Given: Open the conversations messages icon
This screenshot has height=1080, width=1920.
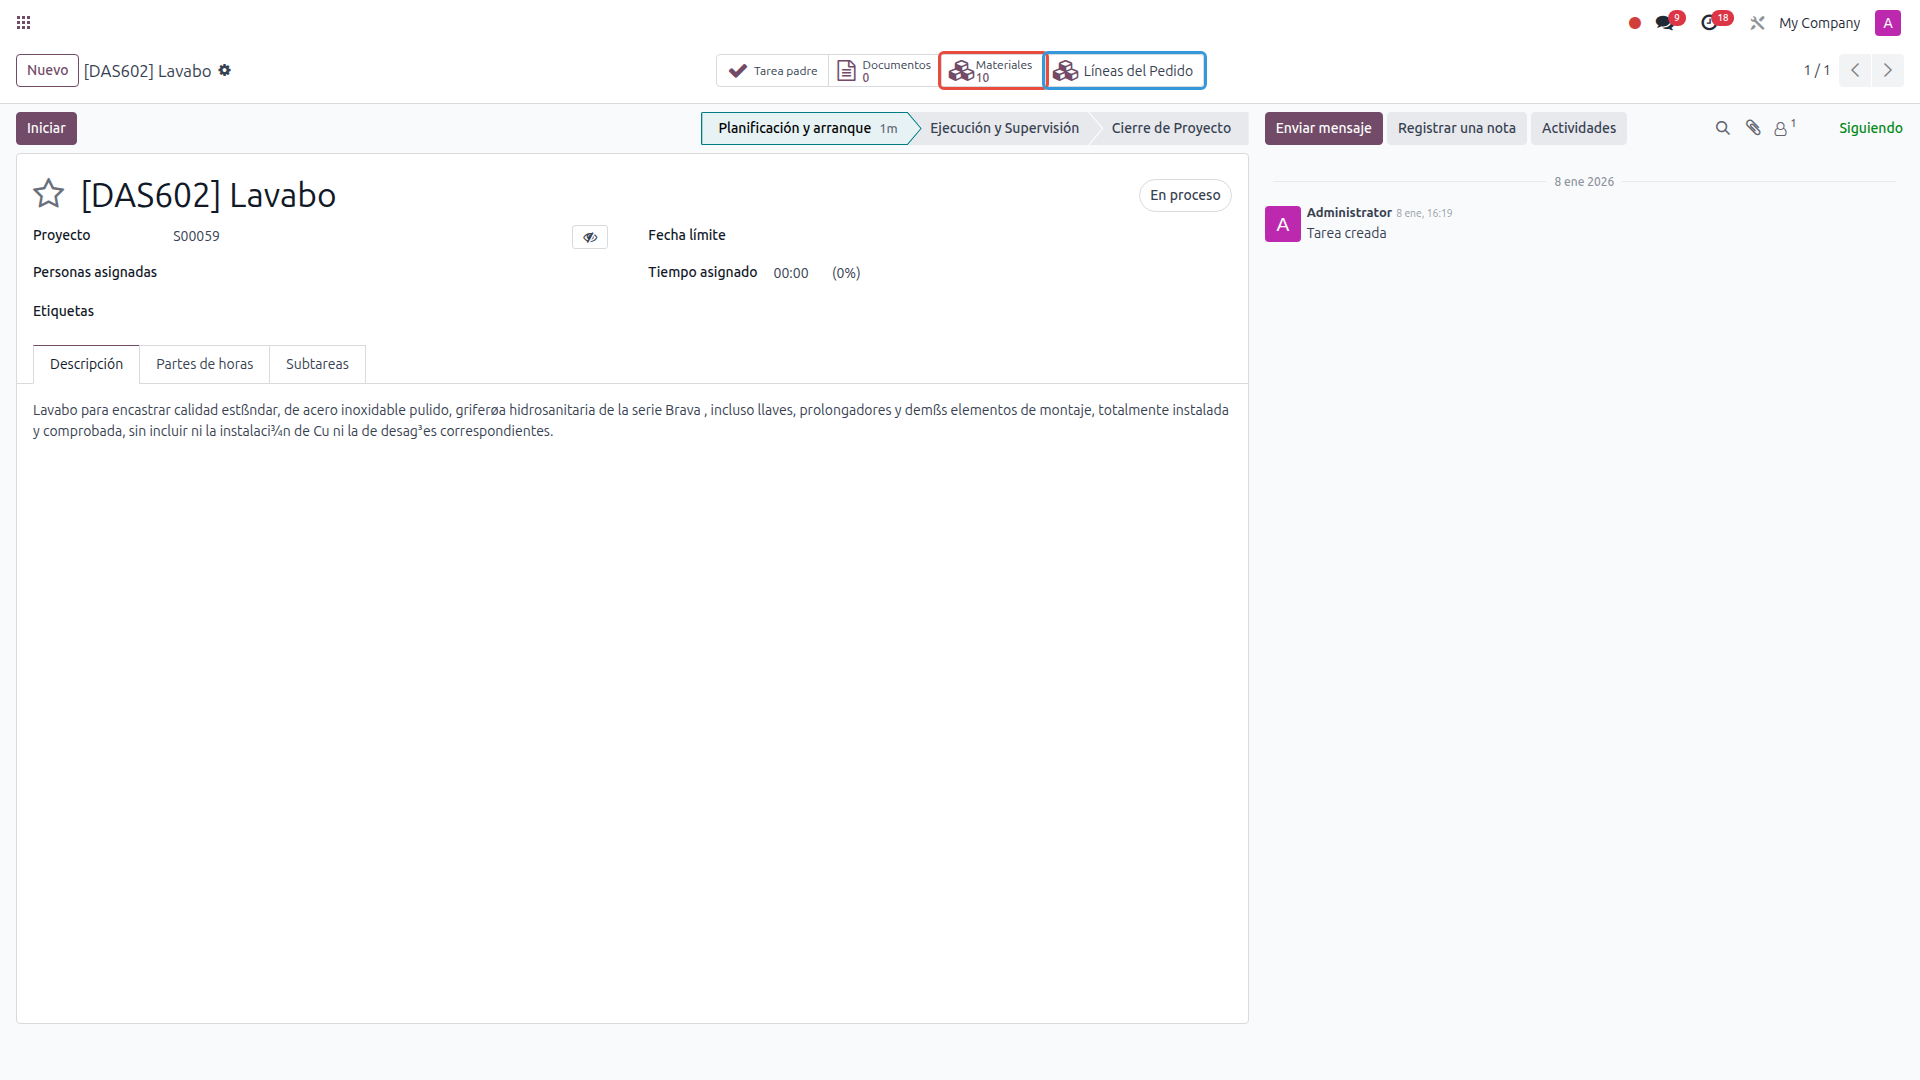Looking at the screenshot, I should click(1664, 22).
